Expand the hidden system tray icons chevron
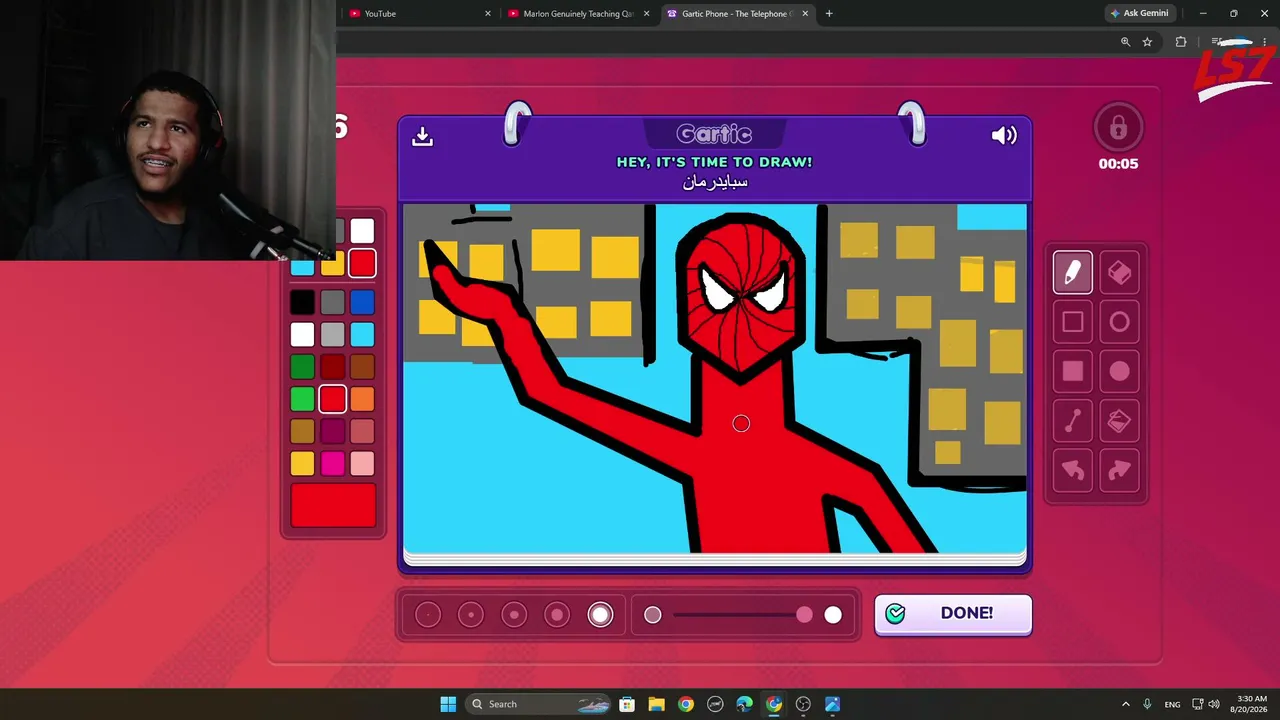 click(x=1125, y=704)
